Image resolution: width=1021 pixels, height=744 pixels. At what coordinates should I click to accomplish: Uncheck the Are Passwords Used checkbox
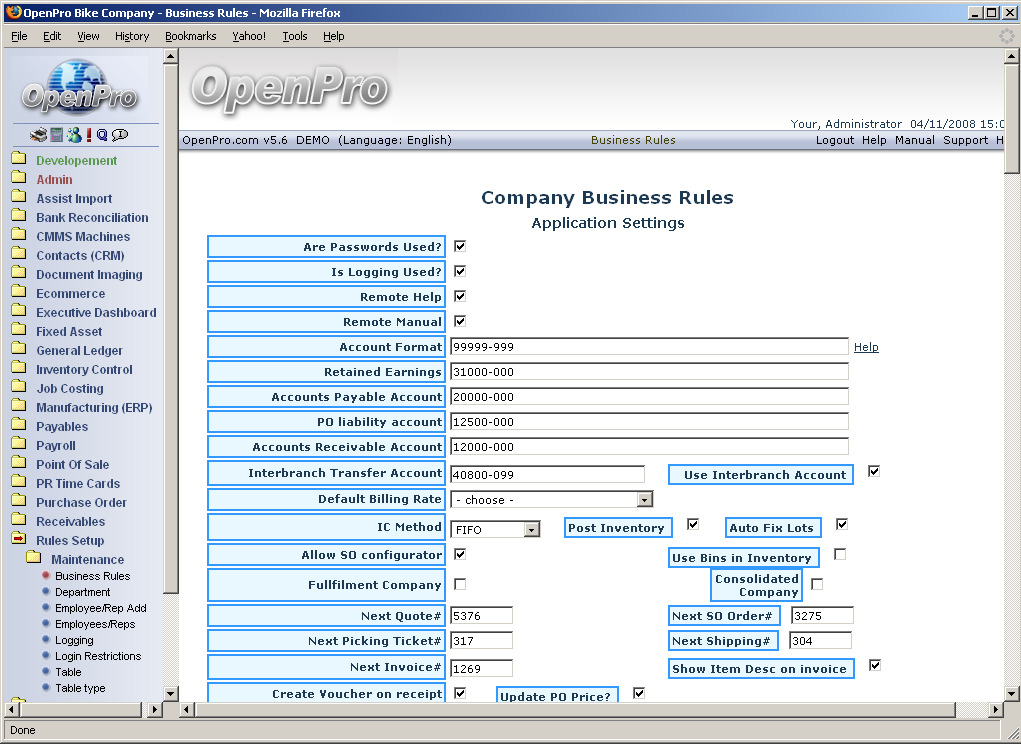click(x=460, y=246)
